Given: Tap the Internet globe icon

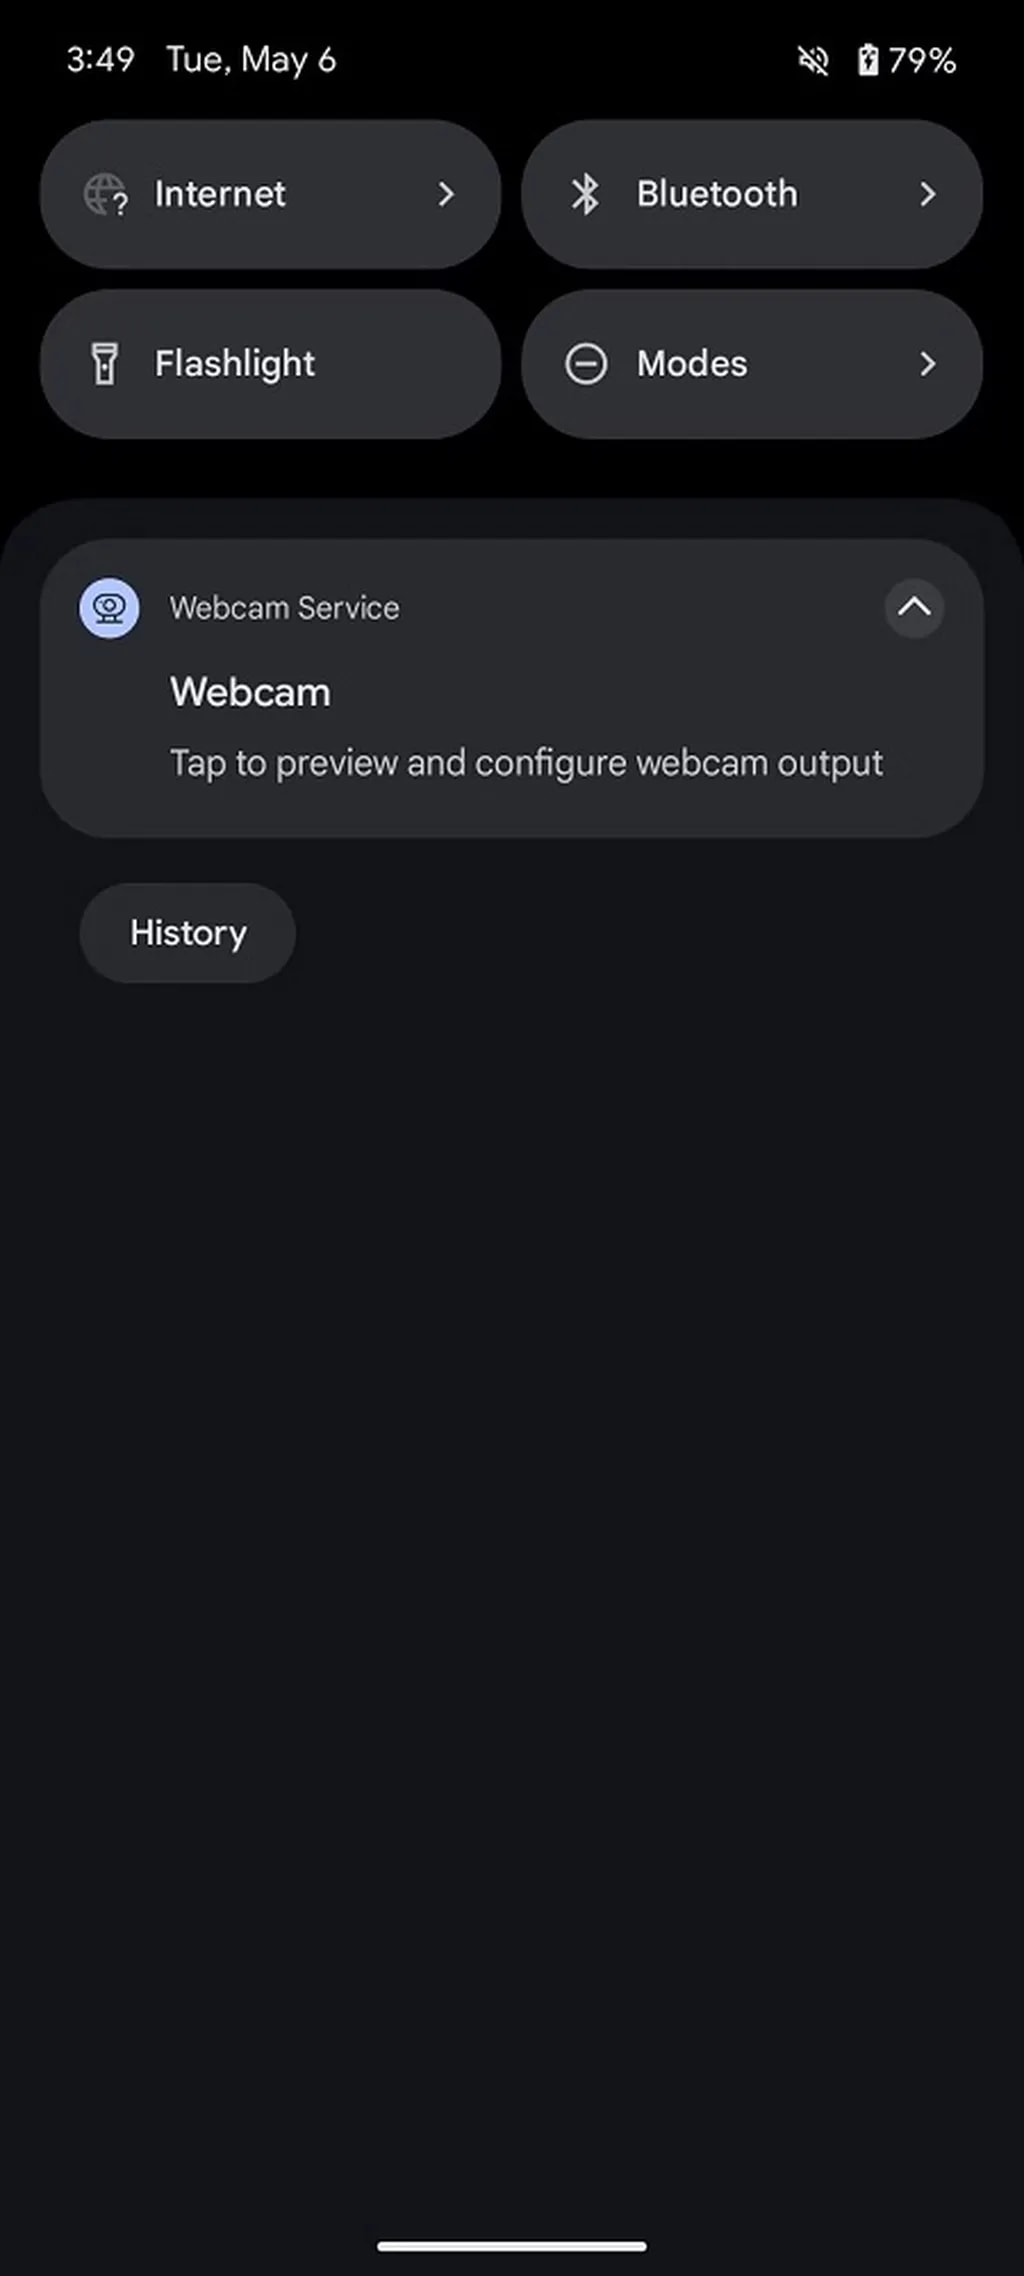Looking at the screenshot, I should point(105,194).
